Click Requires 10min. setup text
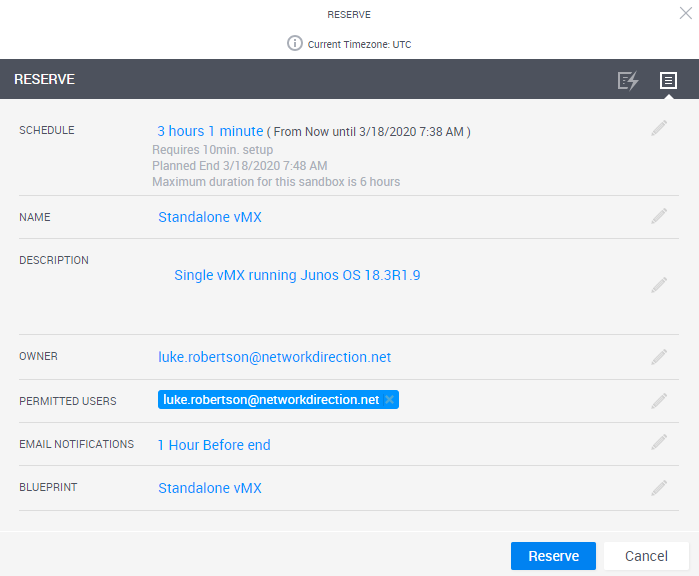The height and width of the screenshot is (576, 699). 213,150
